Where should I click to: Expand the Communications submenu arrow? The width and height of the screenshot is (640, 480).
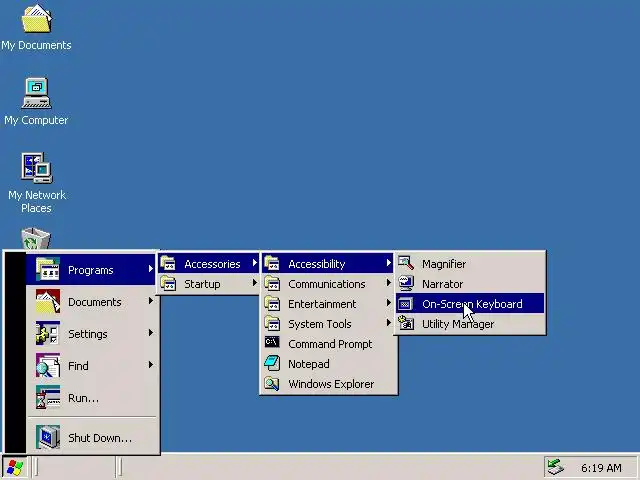(x=389, y=283)
